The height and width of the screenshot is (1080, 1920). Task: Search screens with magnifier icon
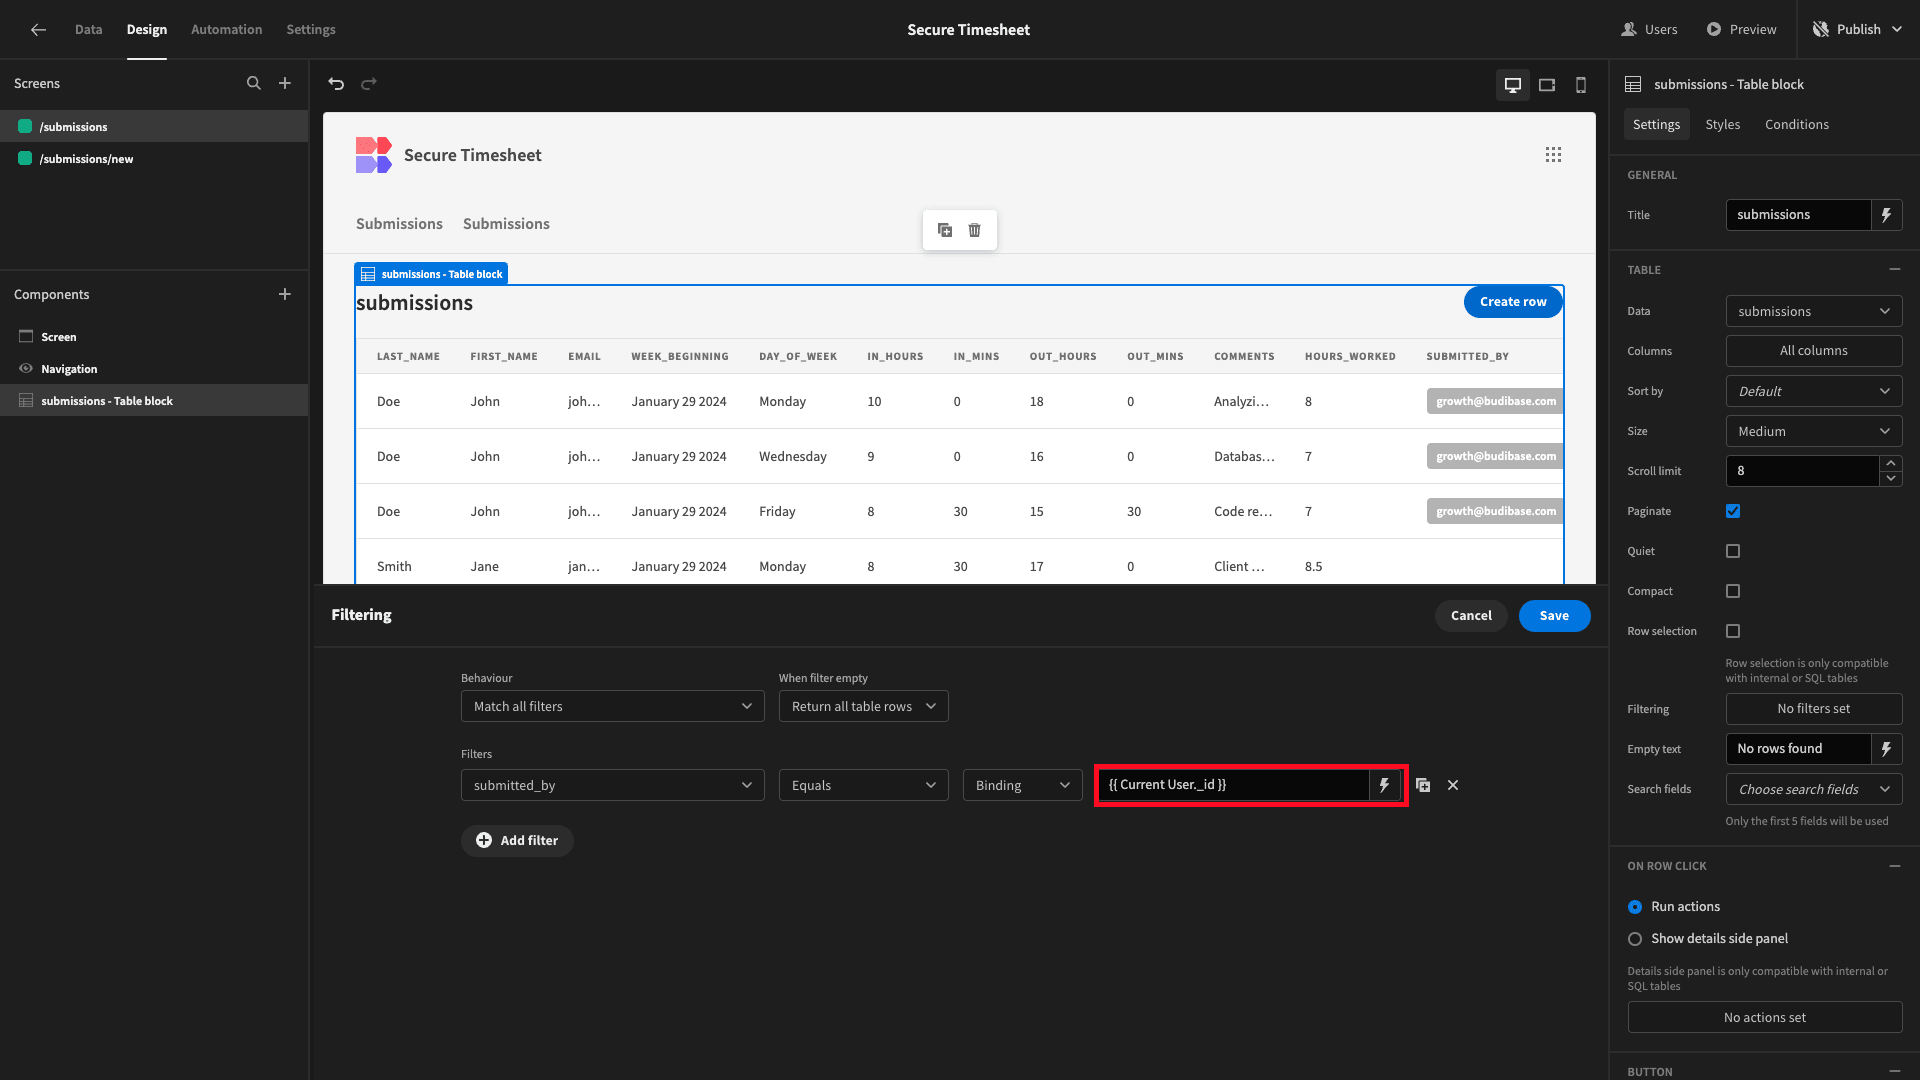click(x=254, y=84)
